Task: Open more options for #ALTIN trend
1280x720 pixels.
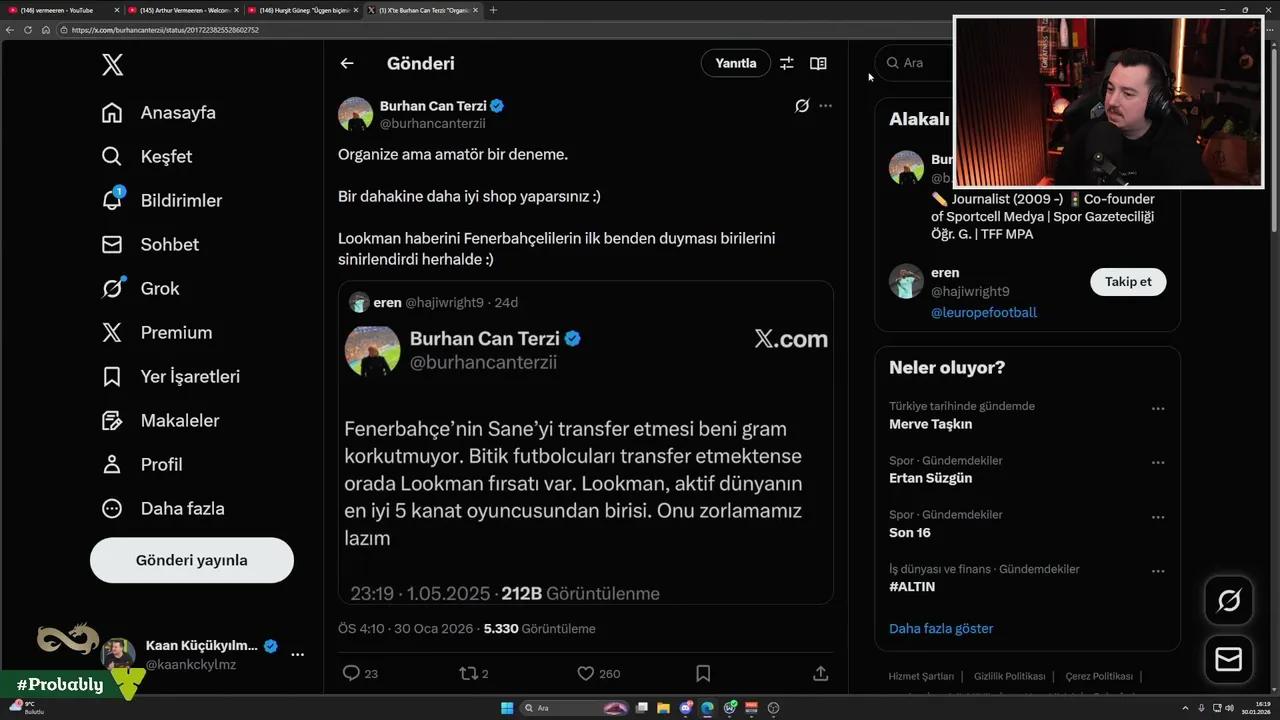Action: (1158, 572)
